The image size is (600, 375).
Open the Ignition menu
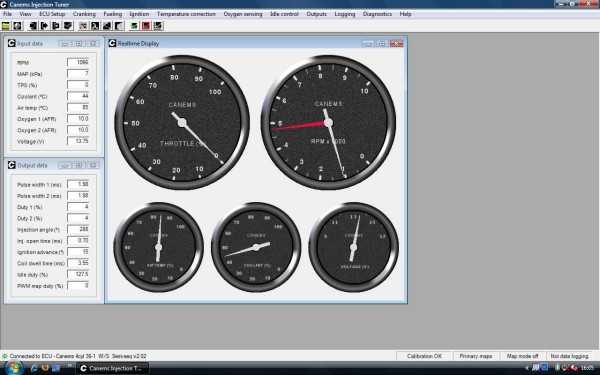point(139,14)
